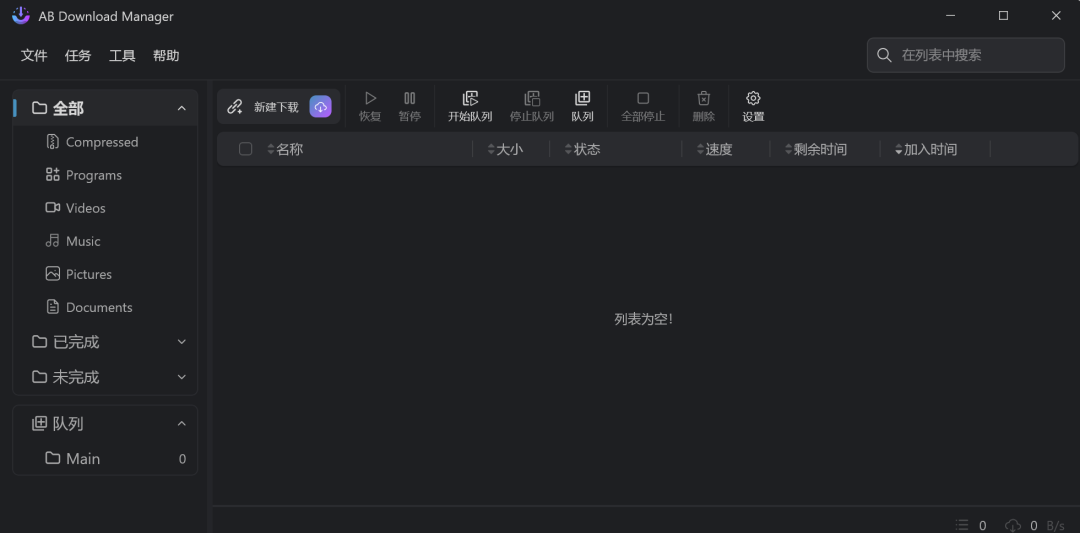
Task: Open the 帮助 menu
Action: tap(166, 56)
